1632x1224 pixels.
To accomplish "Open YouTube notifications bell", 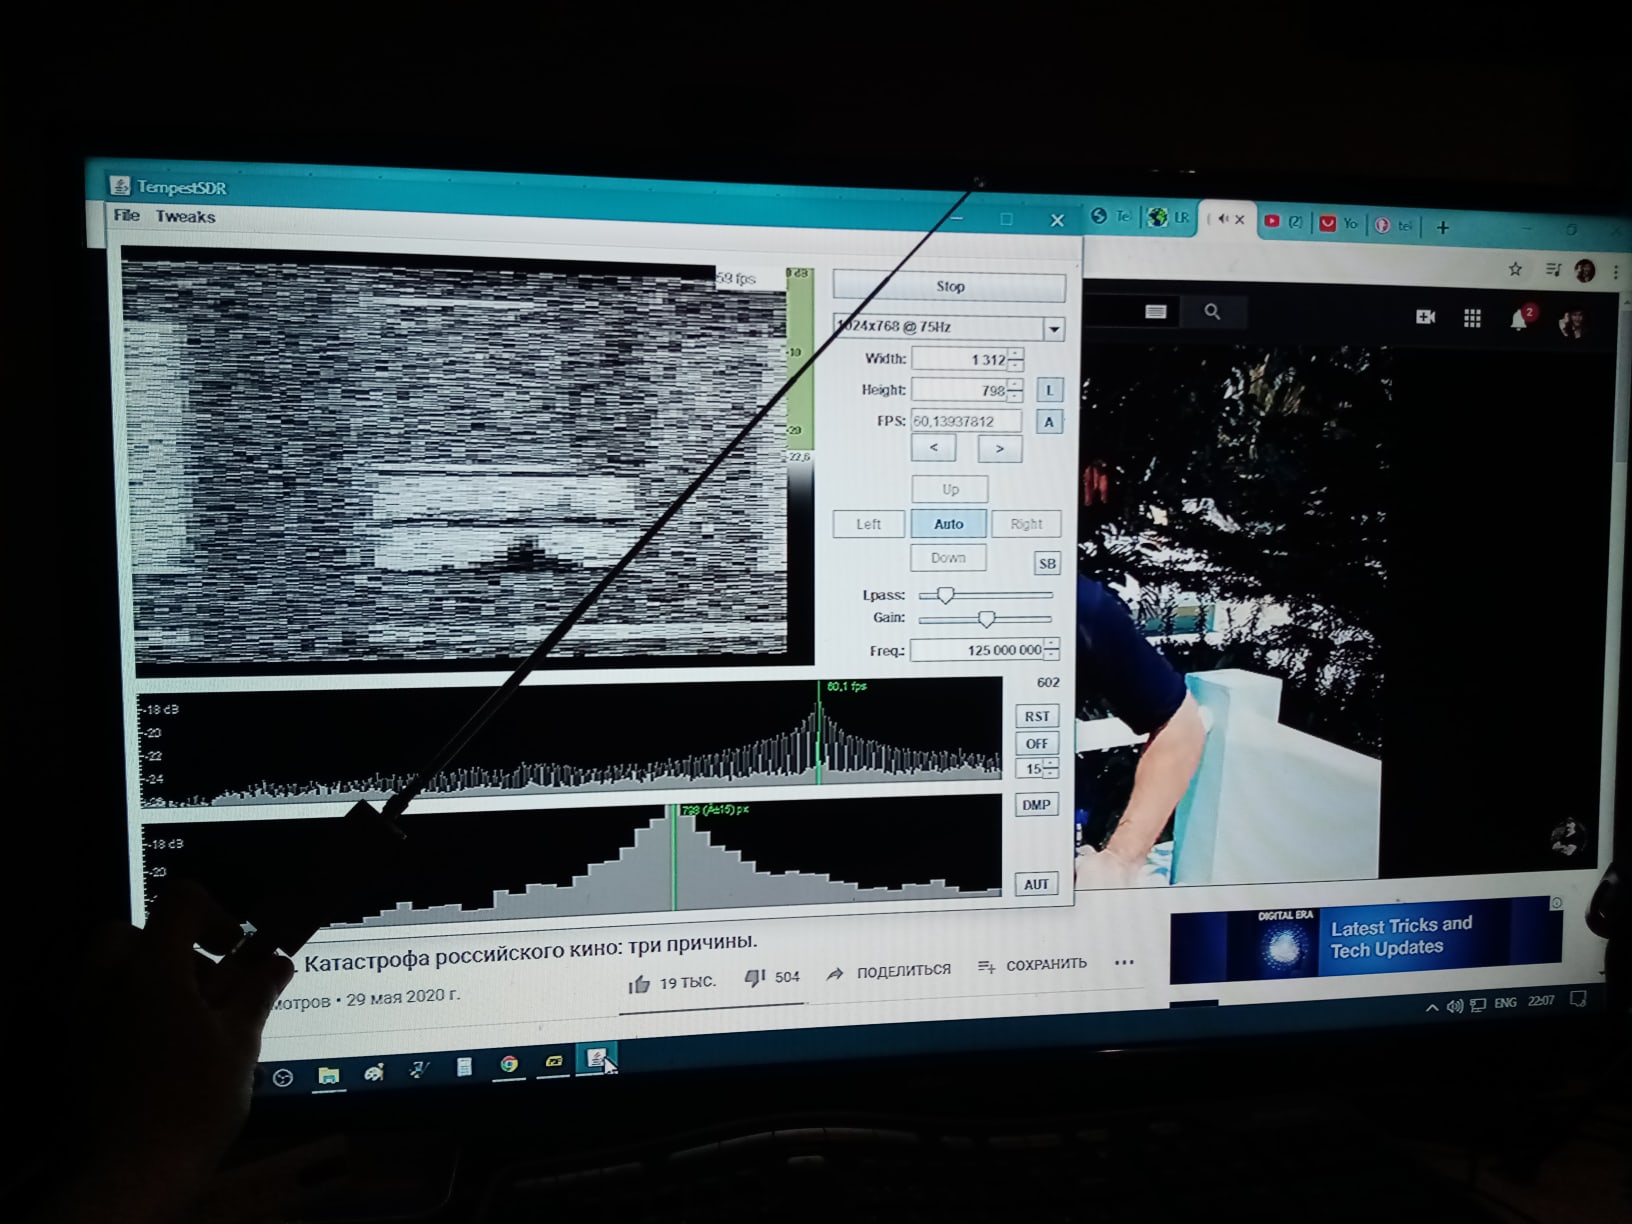I will [1518, 319].
